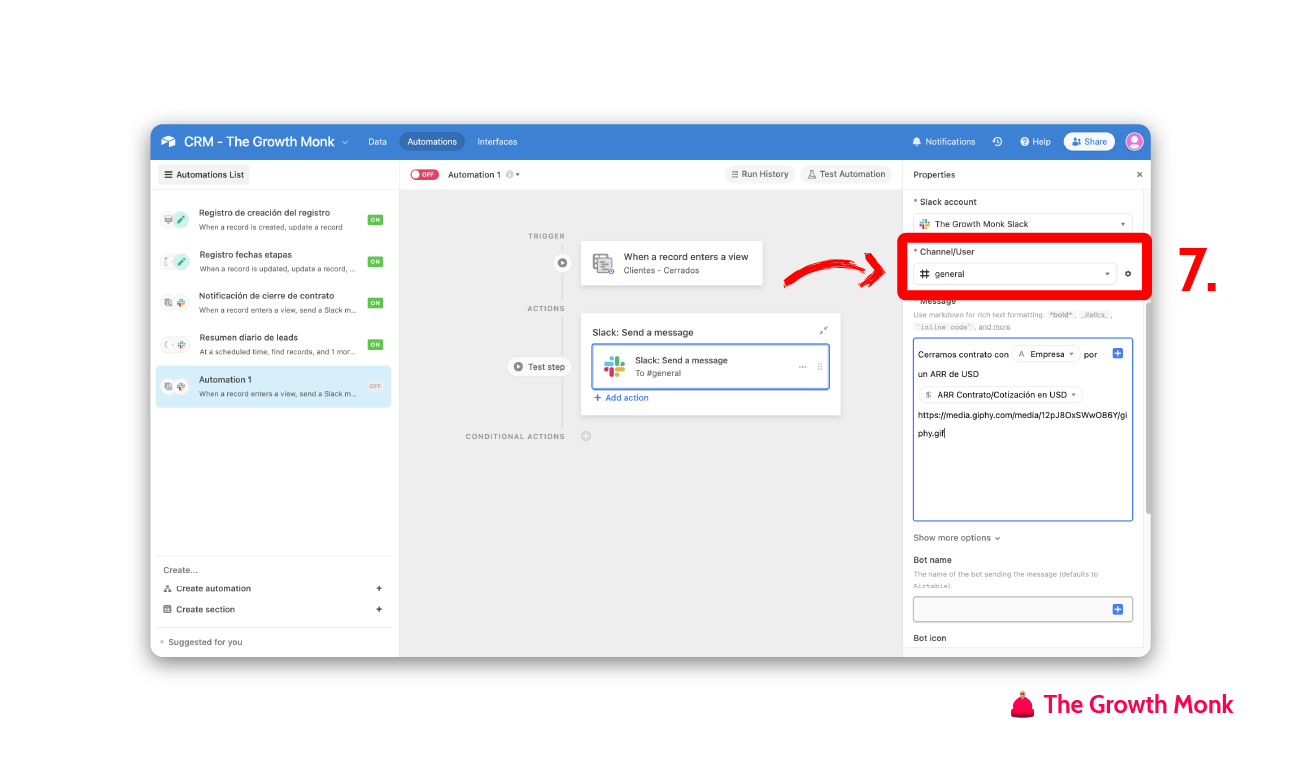
Task: Toggle ON badge of Resumen diario de leads
Action: click(375, 345)
